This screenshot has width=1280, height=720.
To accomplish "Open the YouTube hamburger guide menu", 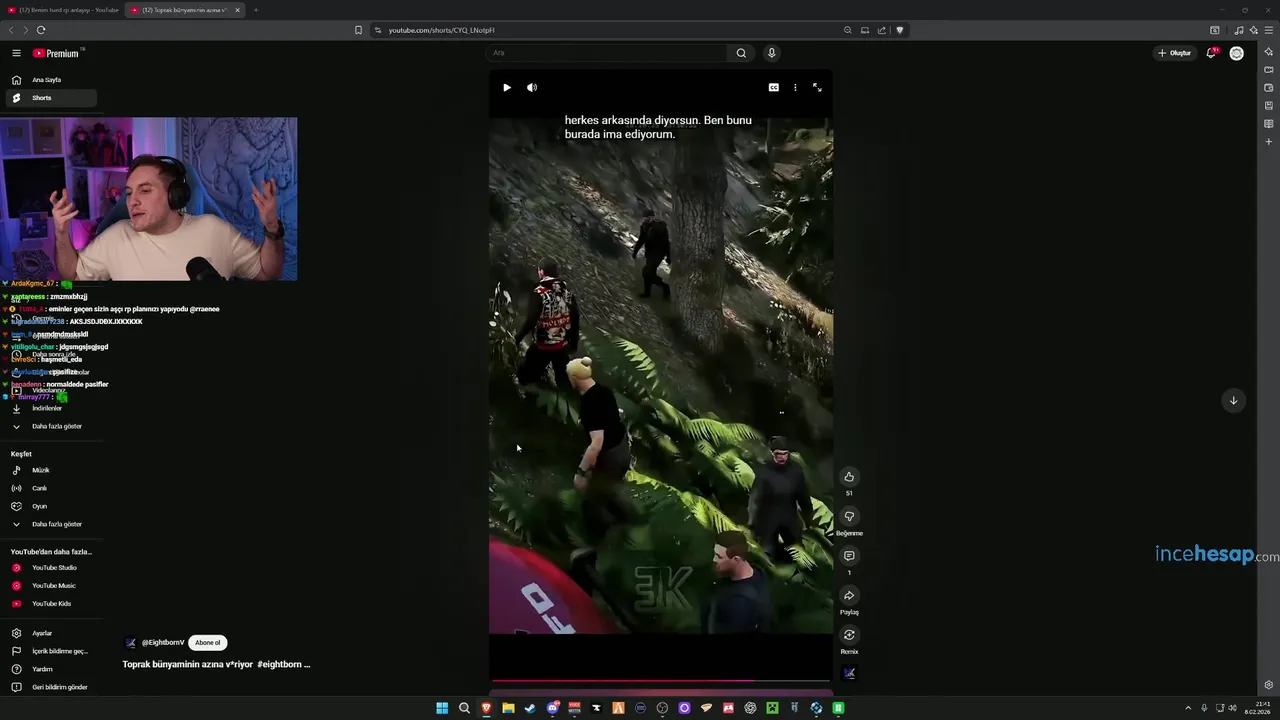I will 16,53.
